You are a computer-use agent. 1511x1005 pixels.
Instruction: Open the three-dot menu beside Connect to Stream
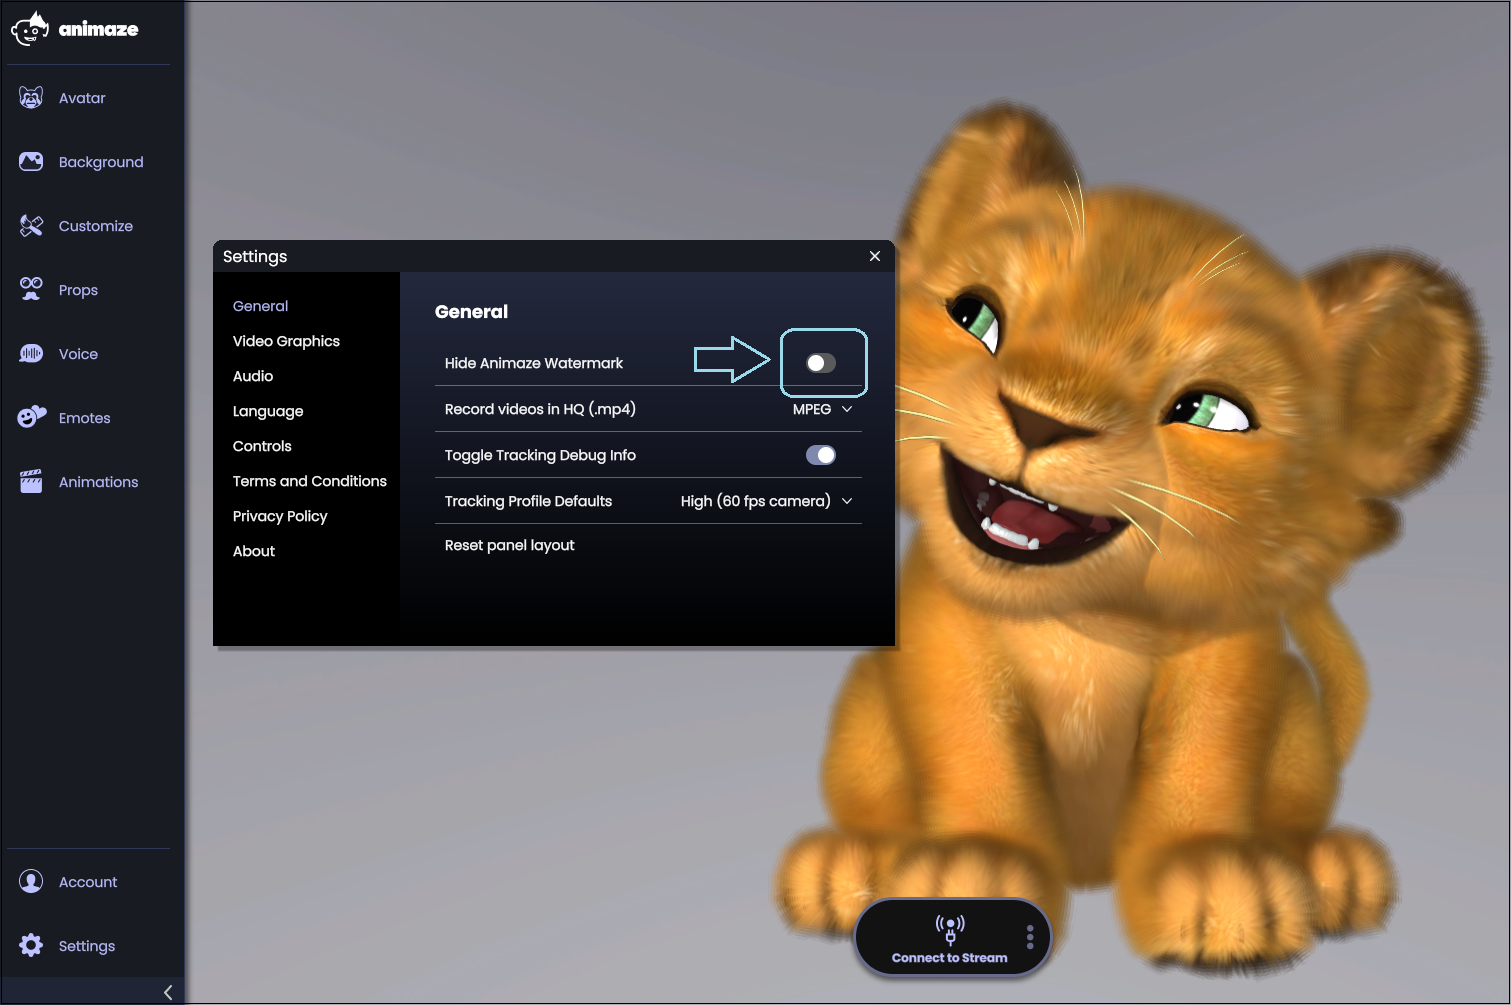pos(1029,936)
